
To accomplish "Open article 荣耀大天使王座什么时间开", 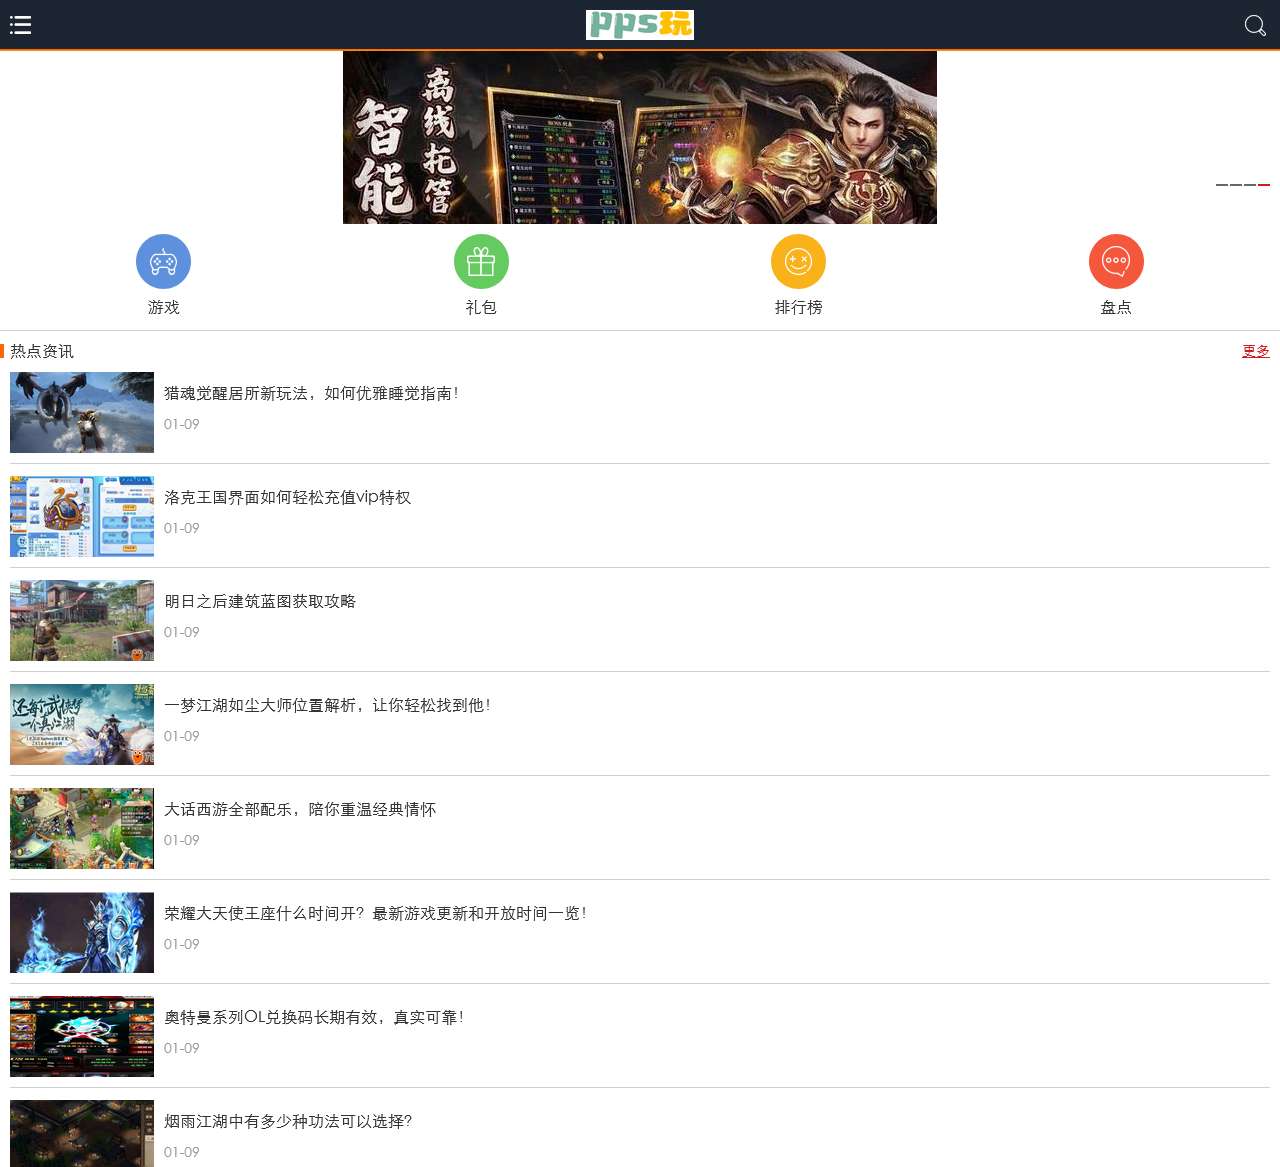I will tap(375, 913).
